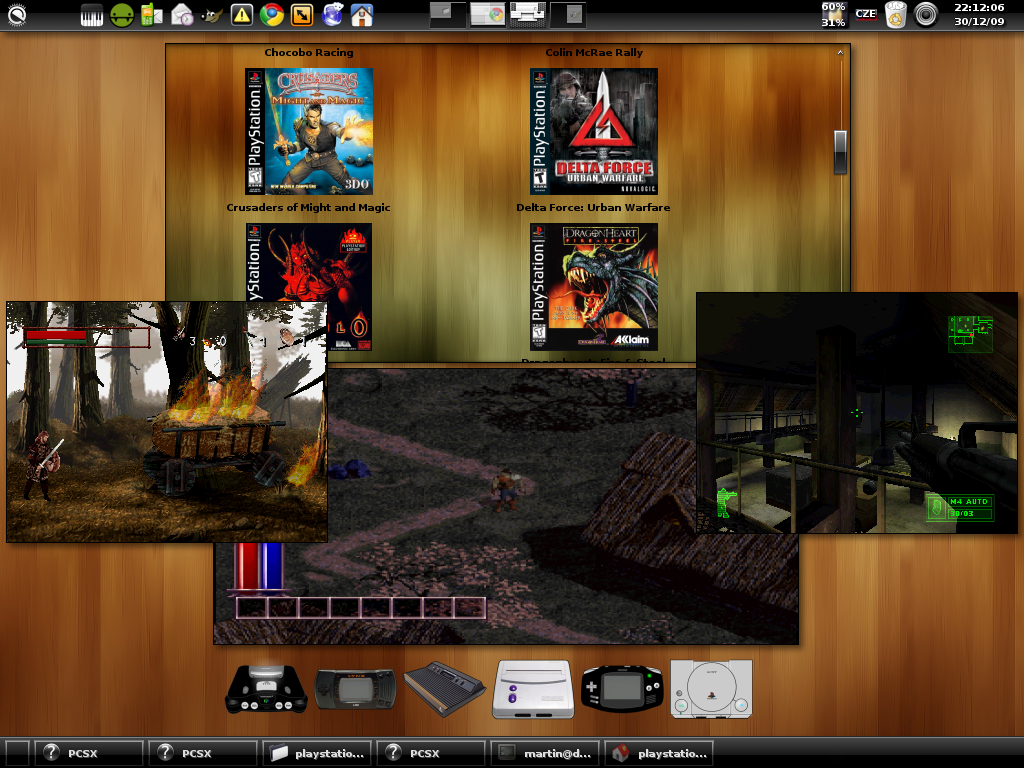Open the green android-face launcher icon
The width and height of the screenshot is (1024, 768).
(121, 15)
